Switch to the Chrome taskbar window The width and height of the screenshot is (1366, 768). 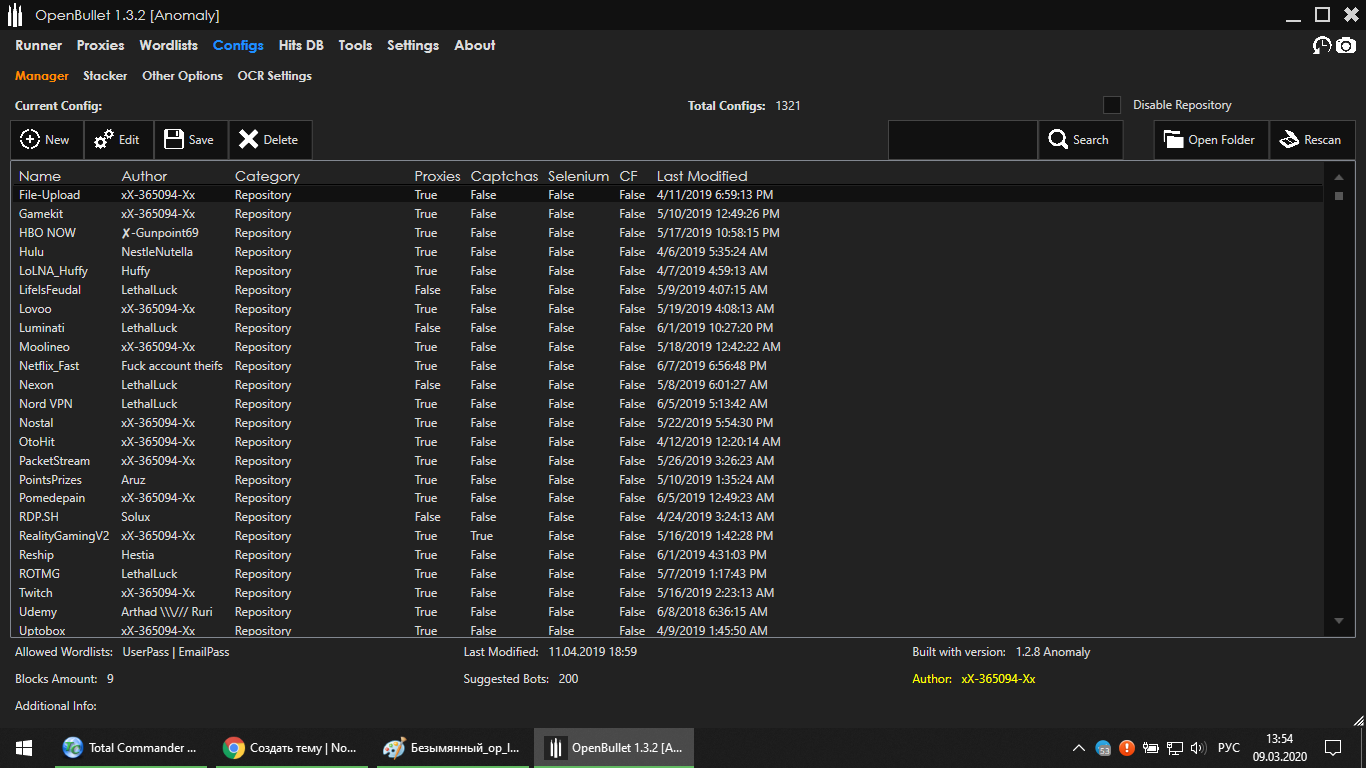tap(294, 748)
